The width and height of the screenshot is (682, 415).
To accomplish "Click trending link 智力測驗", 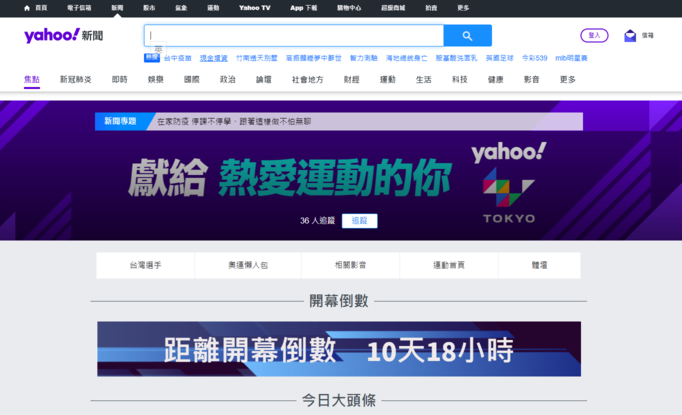I will pos(364,58).
